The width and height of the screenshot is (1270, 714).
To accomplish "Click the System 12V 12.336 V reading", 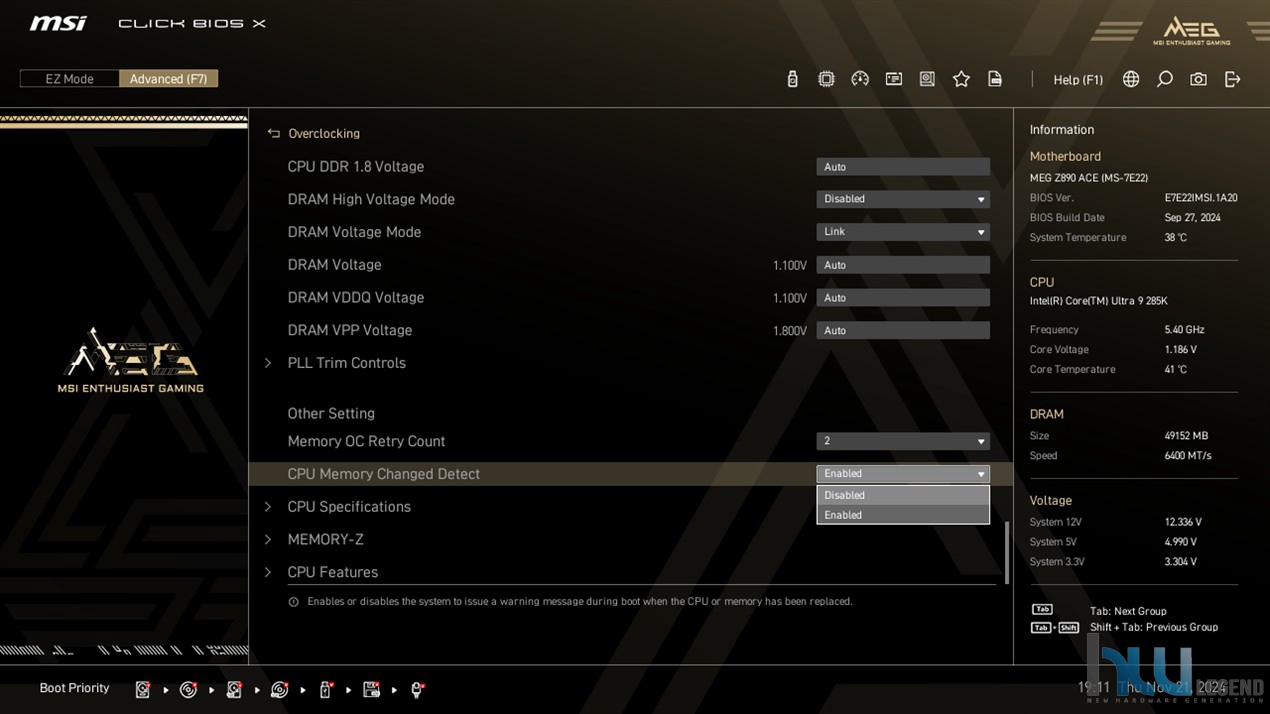I will [1183, 522].
